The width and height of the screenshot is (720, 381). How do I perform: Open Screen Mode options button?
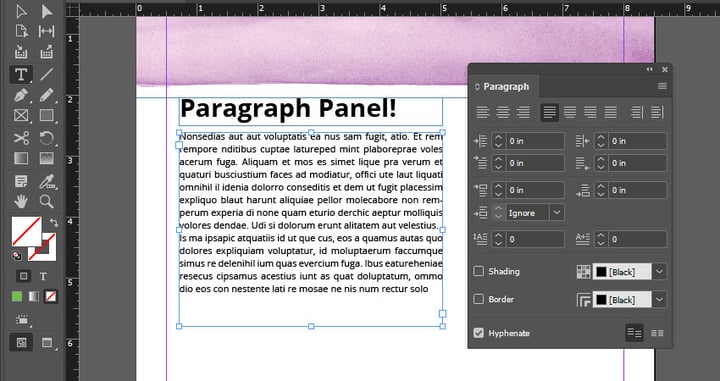click(x=46, y=342)
